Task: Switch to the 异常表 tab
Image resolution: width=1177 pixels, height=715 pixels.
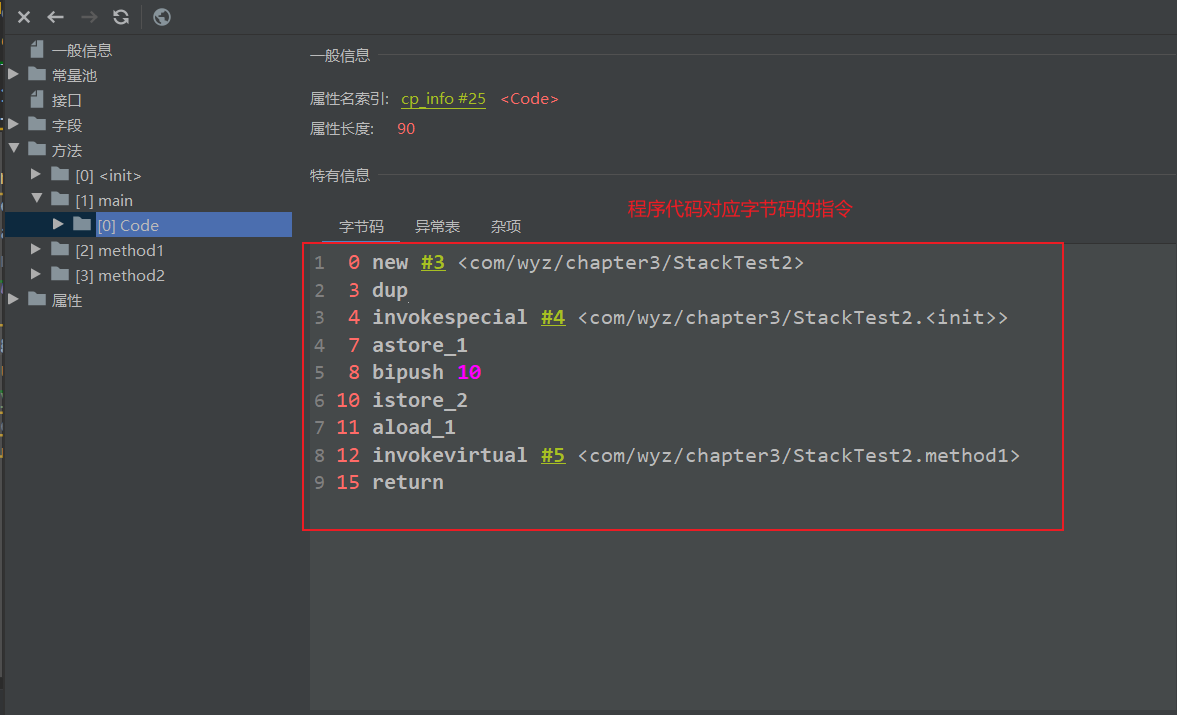Action: 437,227
